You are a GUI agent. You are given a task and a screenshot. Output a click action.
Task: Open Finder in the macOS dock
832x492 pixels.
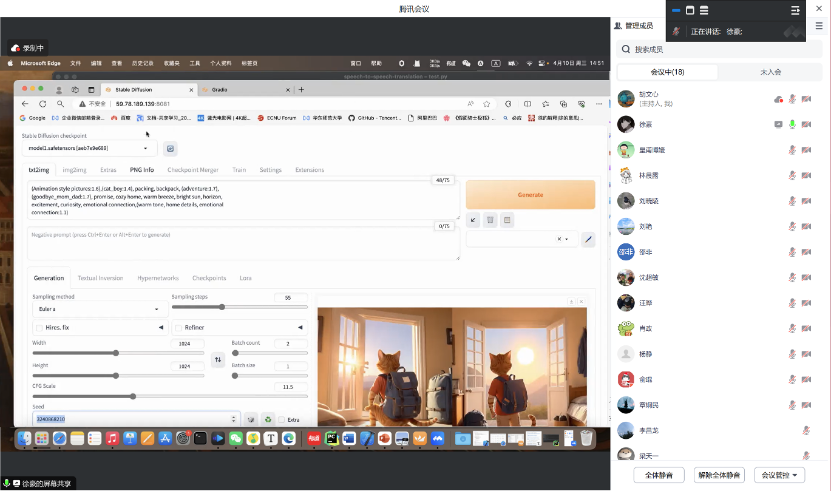pos(24,438)
